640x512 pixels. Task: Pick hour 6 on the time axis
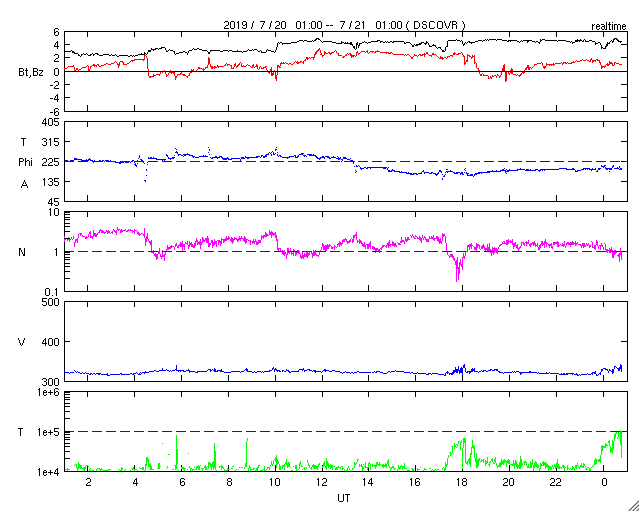click(182, 482)
